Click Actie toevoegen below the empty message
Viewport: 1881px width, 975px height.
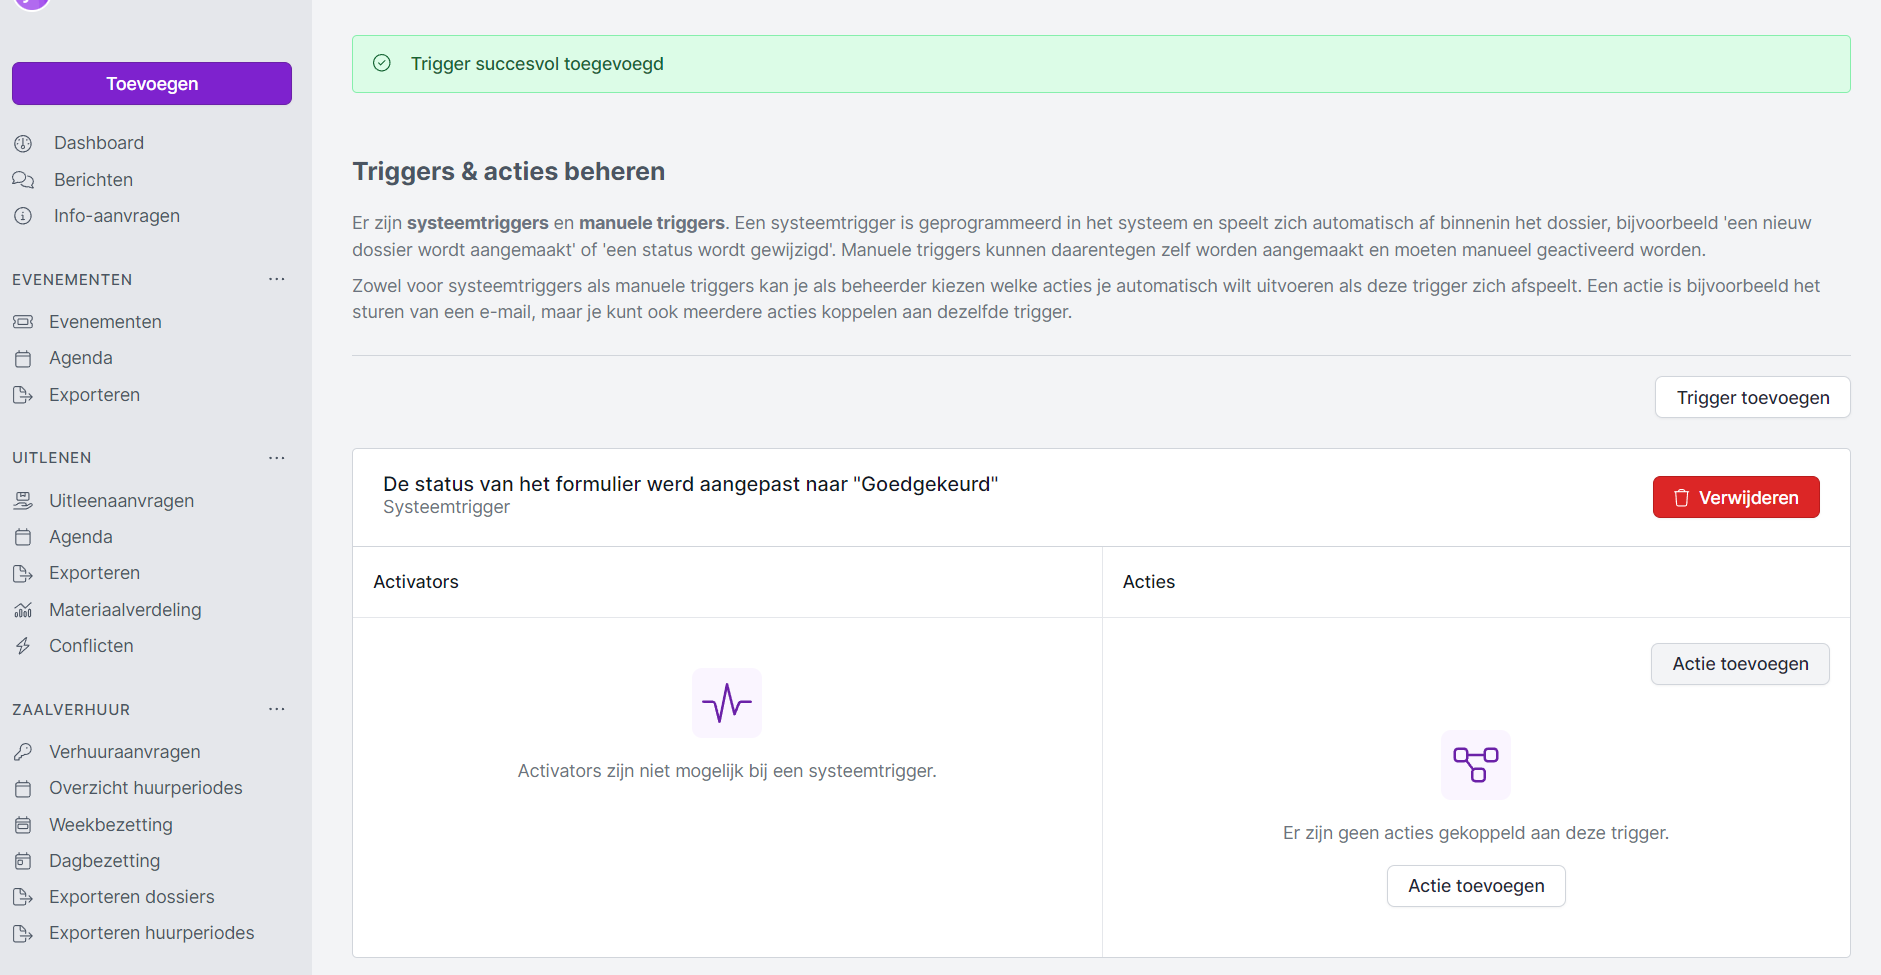1475,886
